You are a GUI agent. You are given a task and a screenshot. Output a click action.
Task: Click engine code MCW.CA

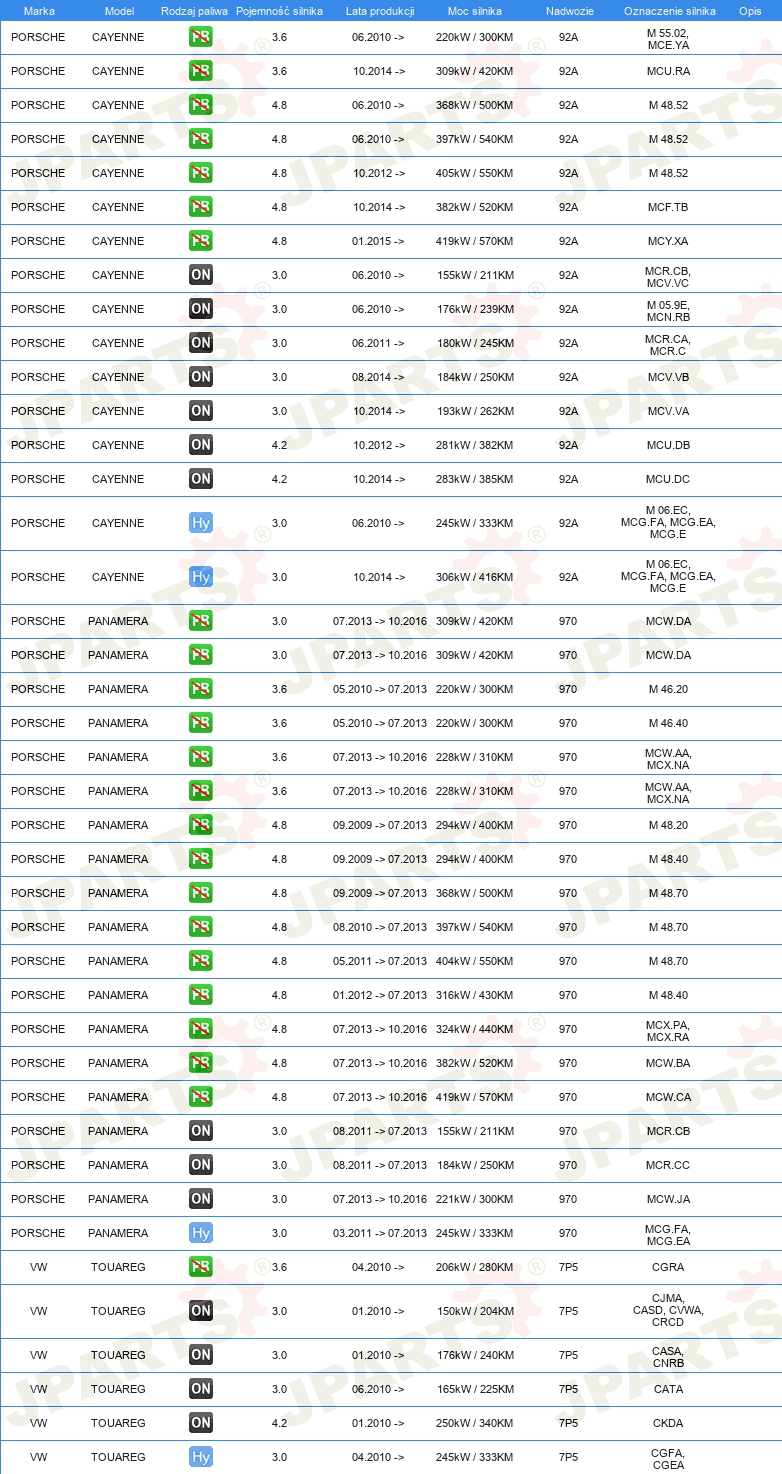(668, 1097)
